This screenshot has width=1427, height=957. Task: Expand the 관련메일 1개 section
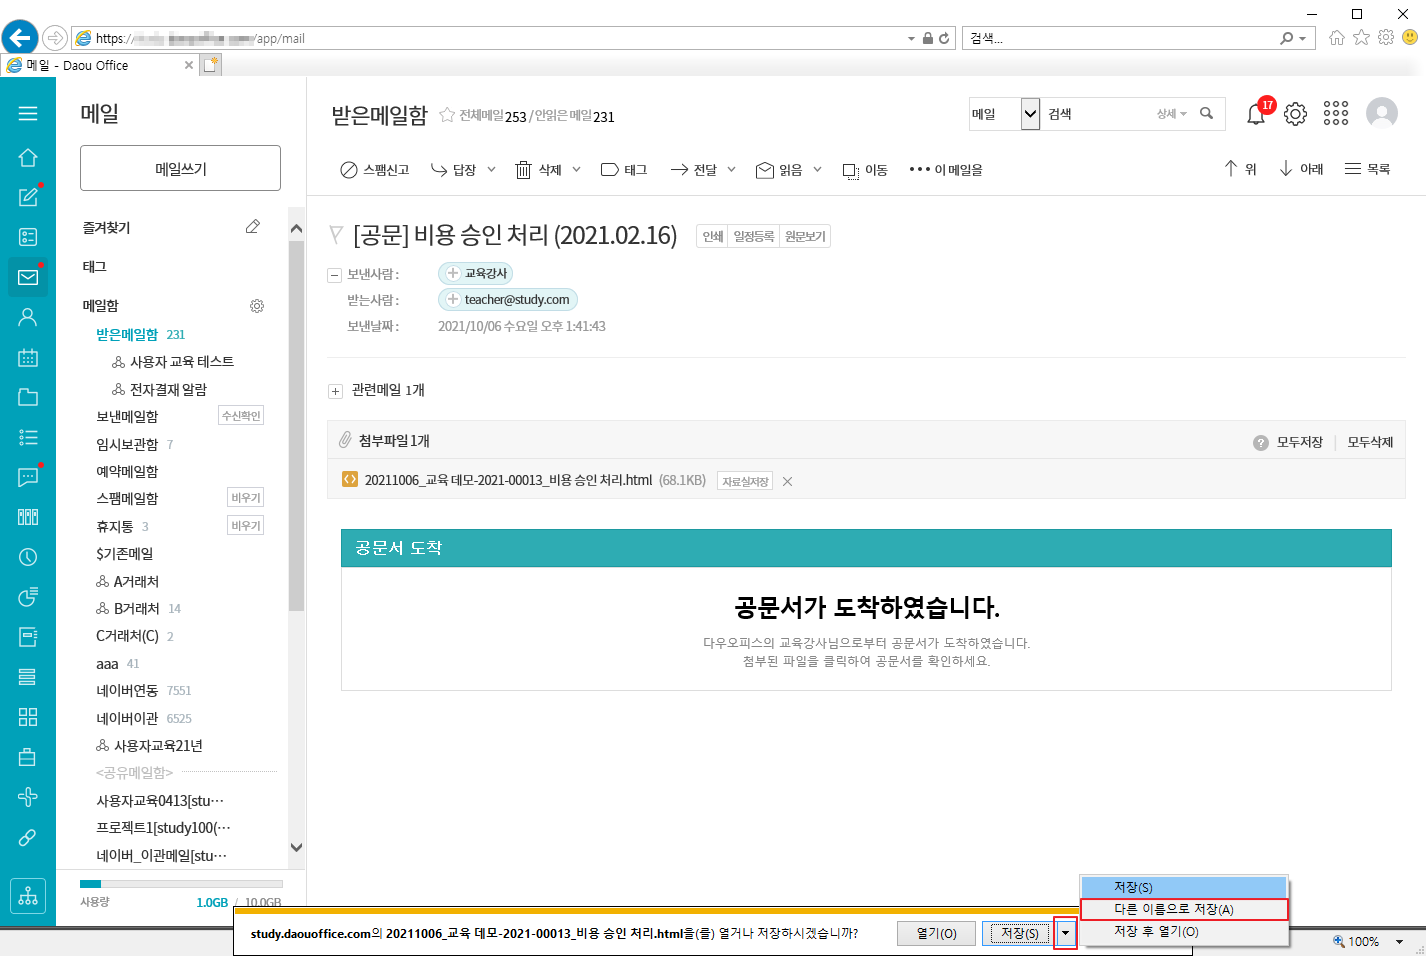tap(336, 391)
